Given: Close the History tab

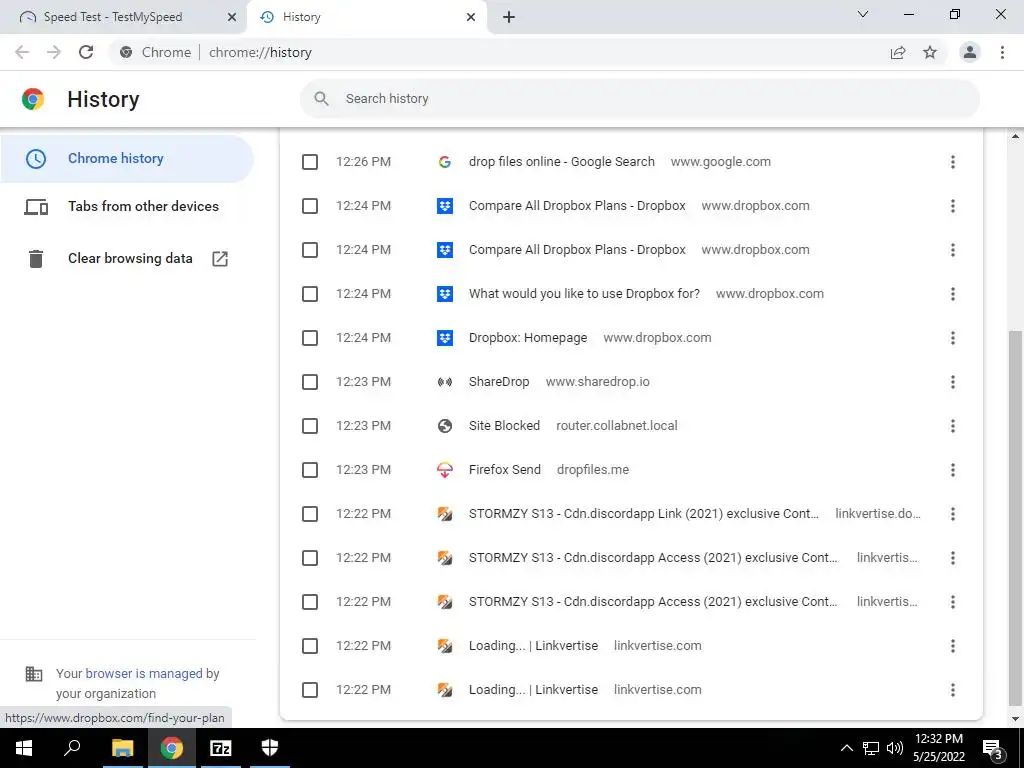Looking at the screenshot, I should 471,17.
